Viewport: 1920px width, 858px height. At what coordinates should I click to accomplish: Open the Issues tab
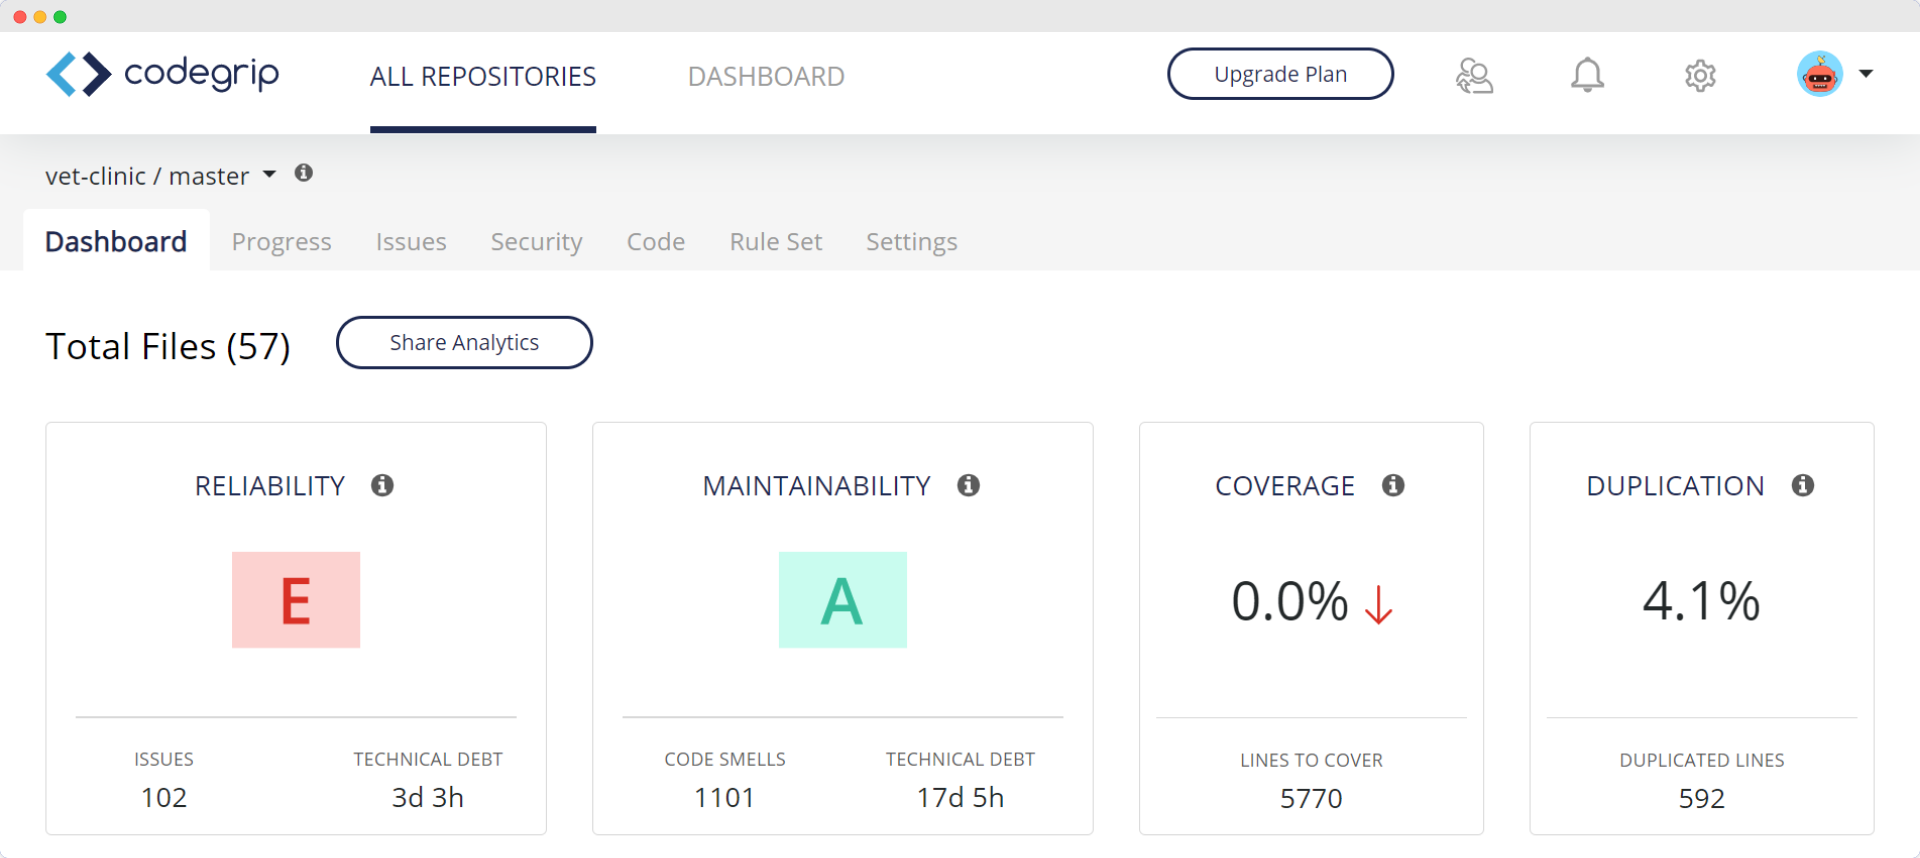(x=411, y=242)
